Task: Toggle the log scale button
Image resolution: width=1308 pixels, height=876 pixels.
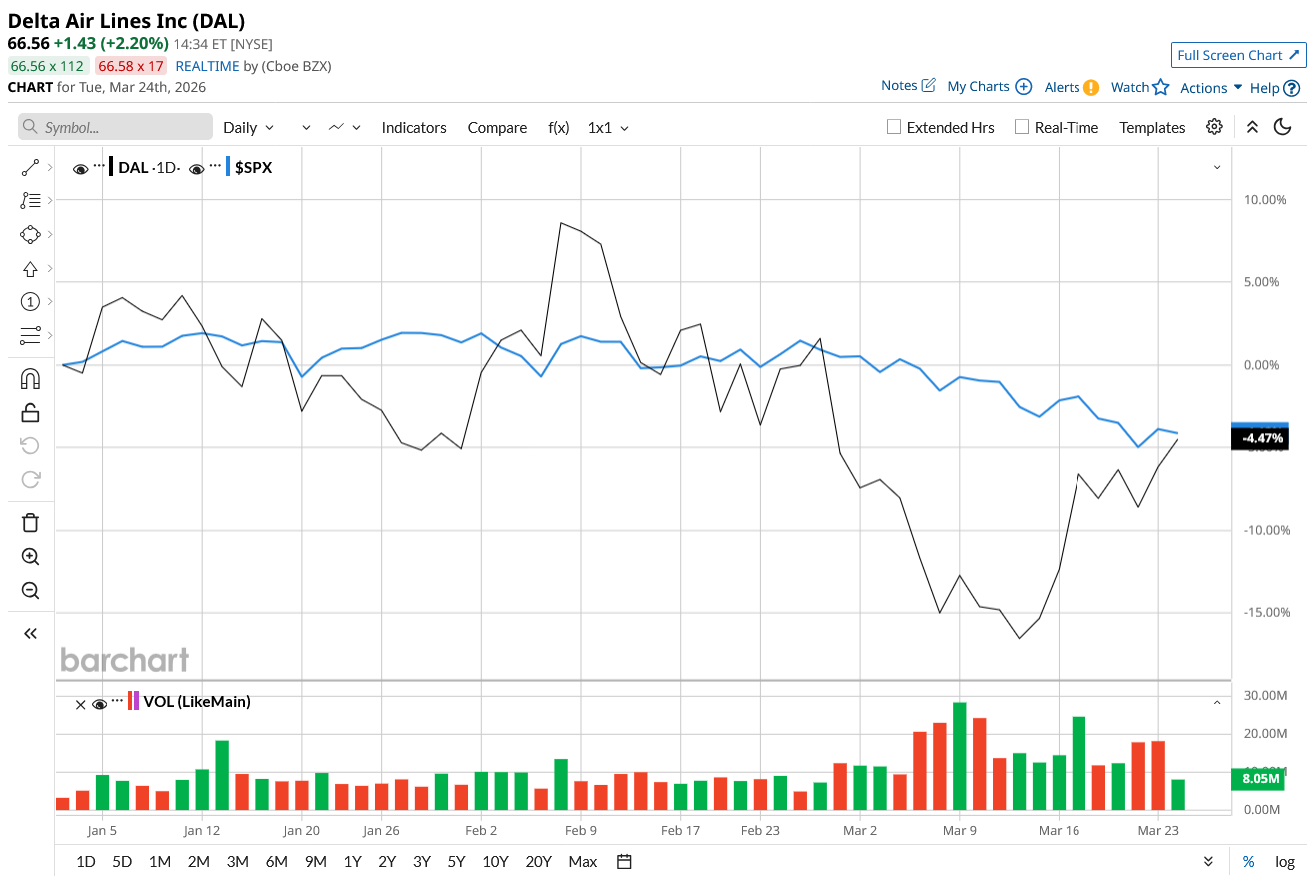Action: click(1285, 861)
